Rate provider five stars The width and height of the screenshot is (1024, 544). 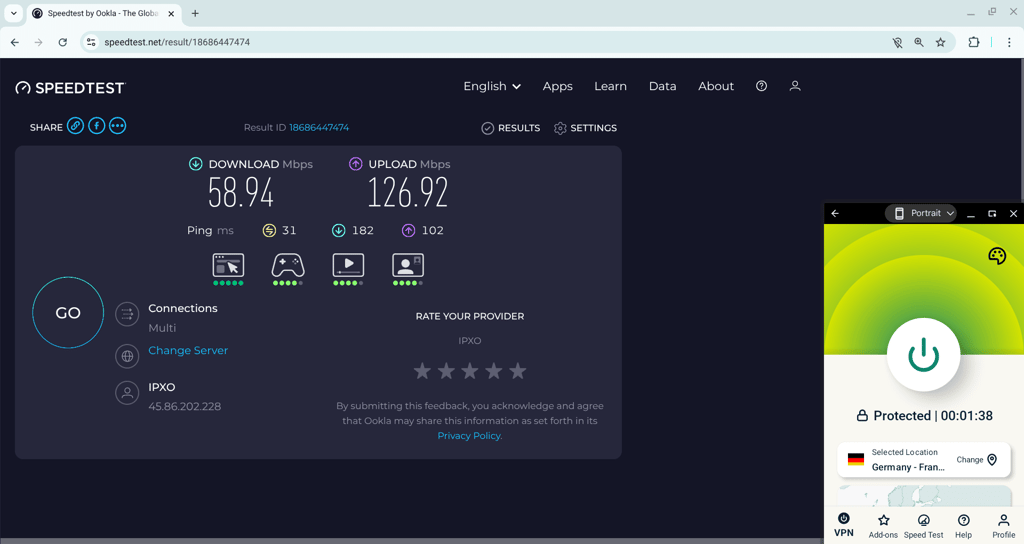pos(517,372)
